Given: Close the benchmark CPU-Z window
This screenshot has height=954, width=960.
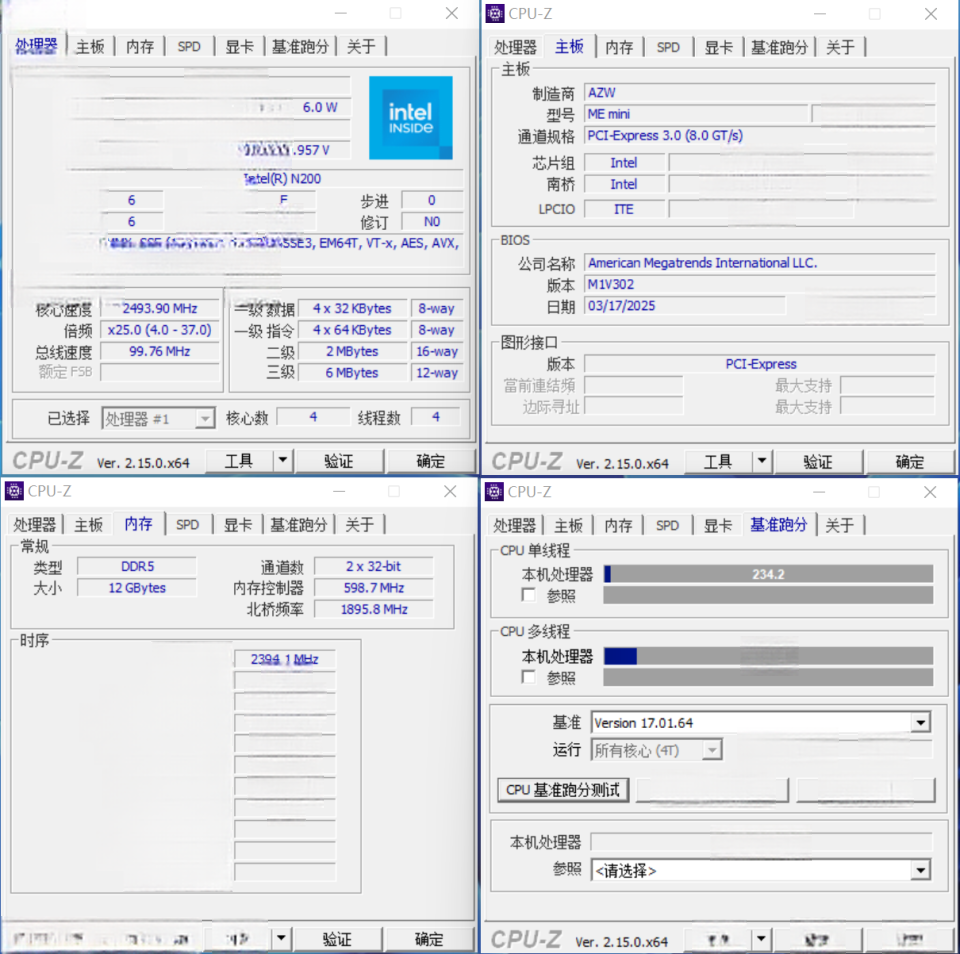Looking at the screenshot, I should 930,492.
